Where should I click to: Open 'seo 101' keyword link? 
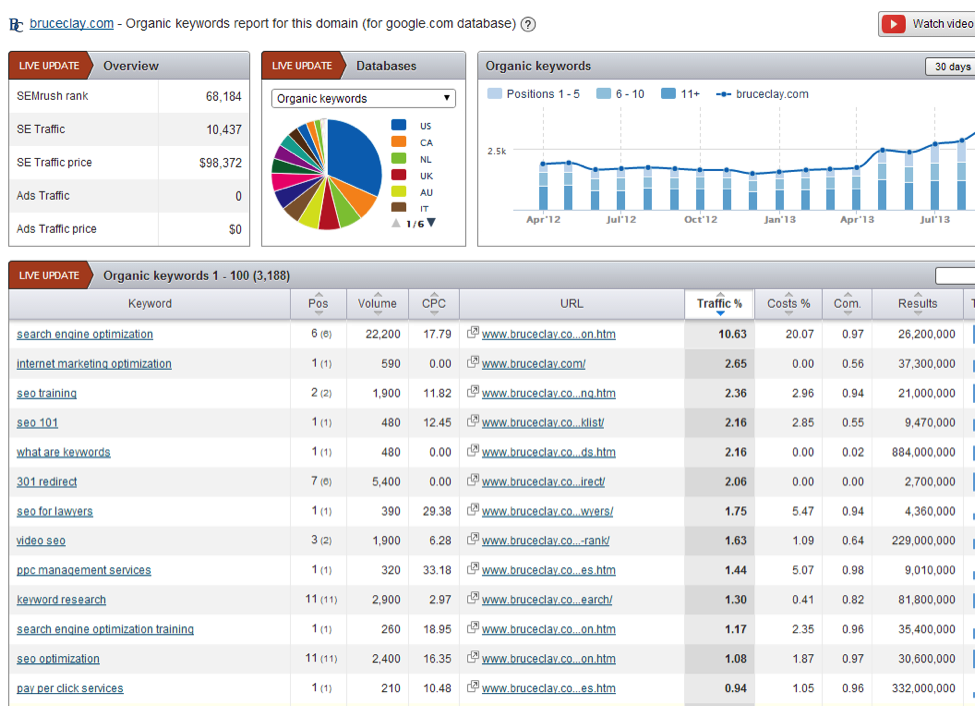tap(37, 423)
